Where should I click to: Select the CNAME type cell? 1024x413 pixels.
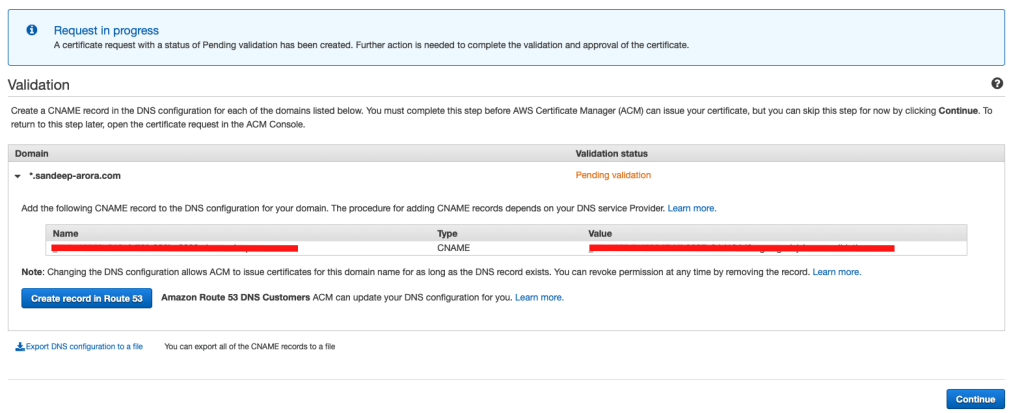[x=454, y=247]
